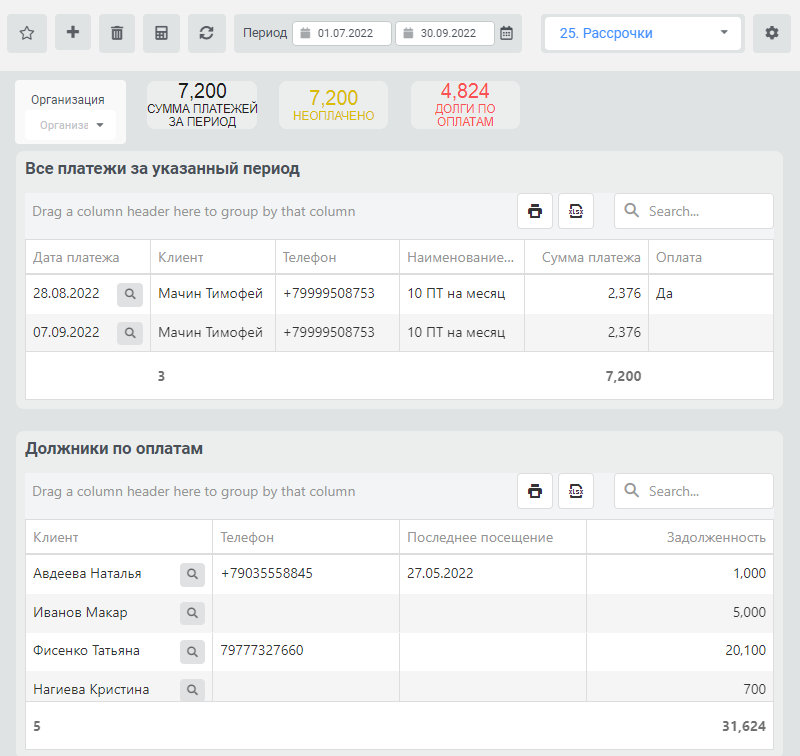Image resolution: width=800 pixels, height=756 pixels.
Task: Open the calculator icon in toolbar
Action: pos(161,33)
